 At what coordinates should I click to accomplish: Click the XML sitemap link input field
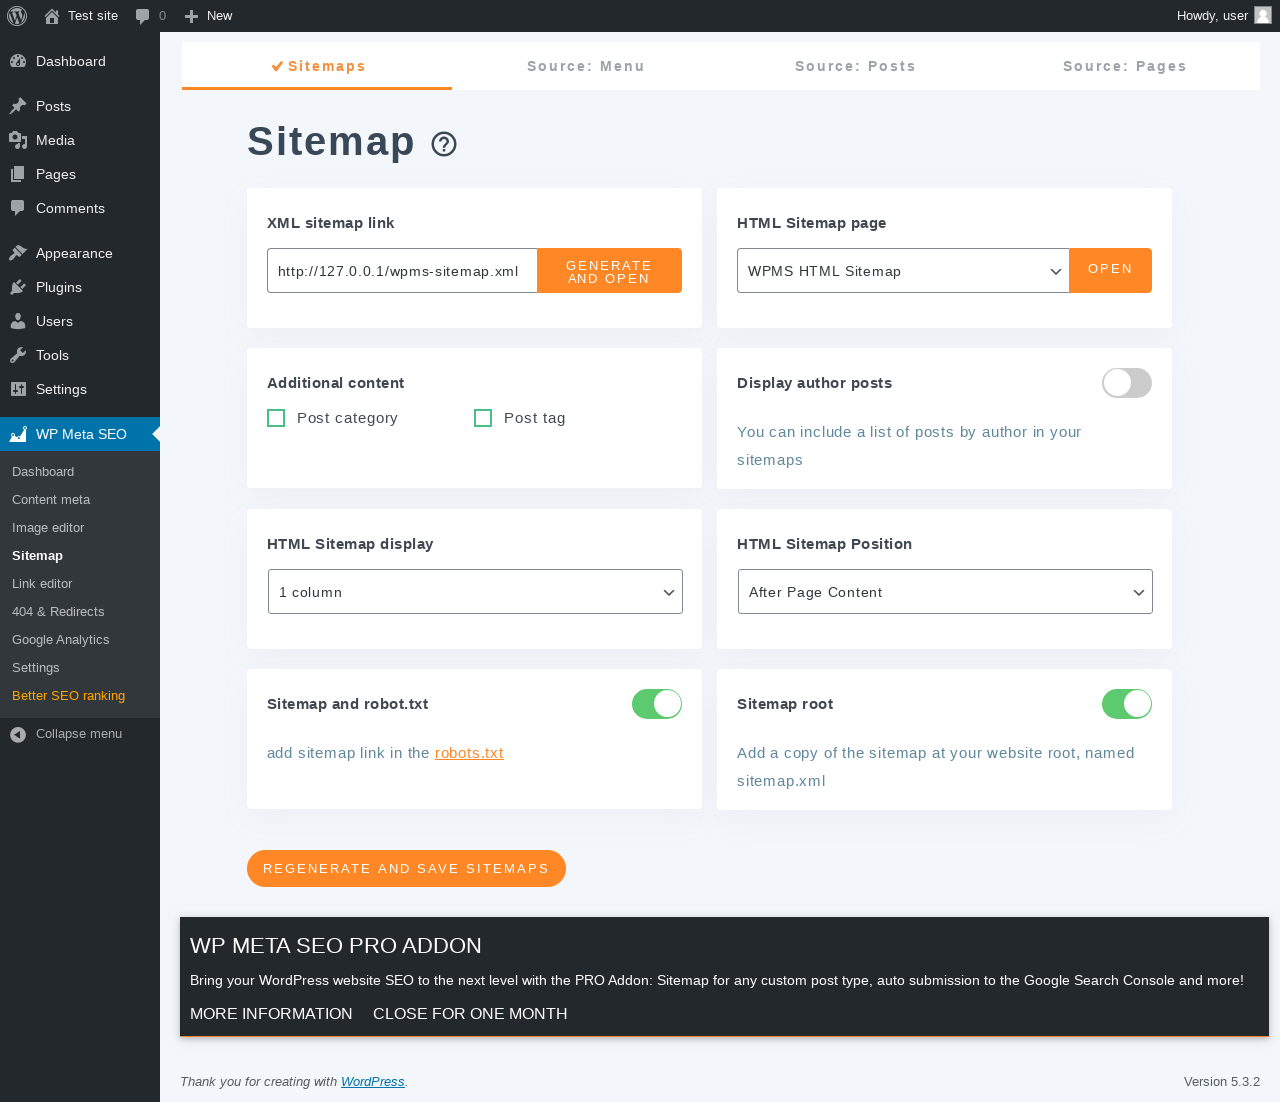pyautogui.click(x=402, y=271)
